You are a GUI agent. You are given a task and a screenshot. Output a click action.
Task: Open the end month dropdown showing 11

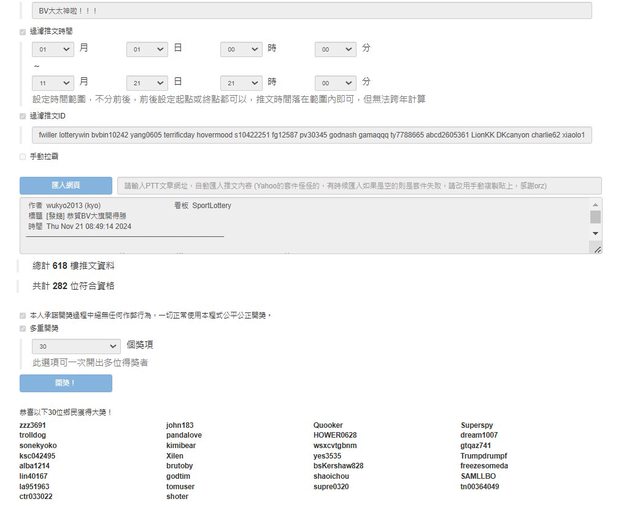[x=52, y=82]
